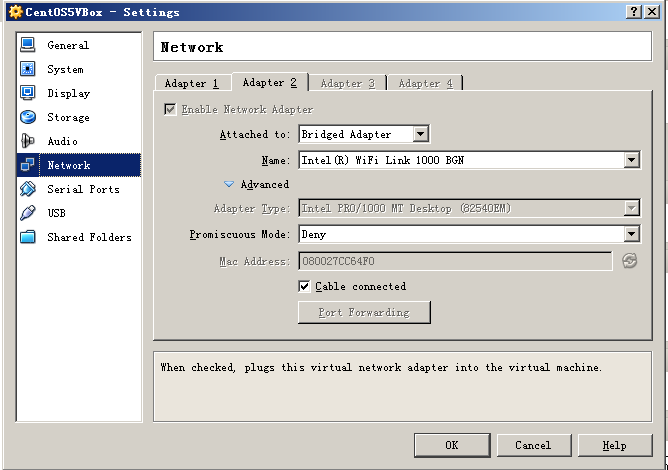Click the Shared Folders folder icon
The height and width of the screenshot is (470, 668).
tap(28, 236)
